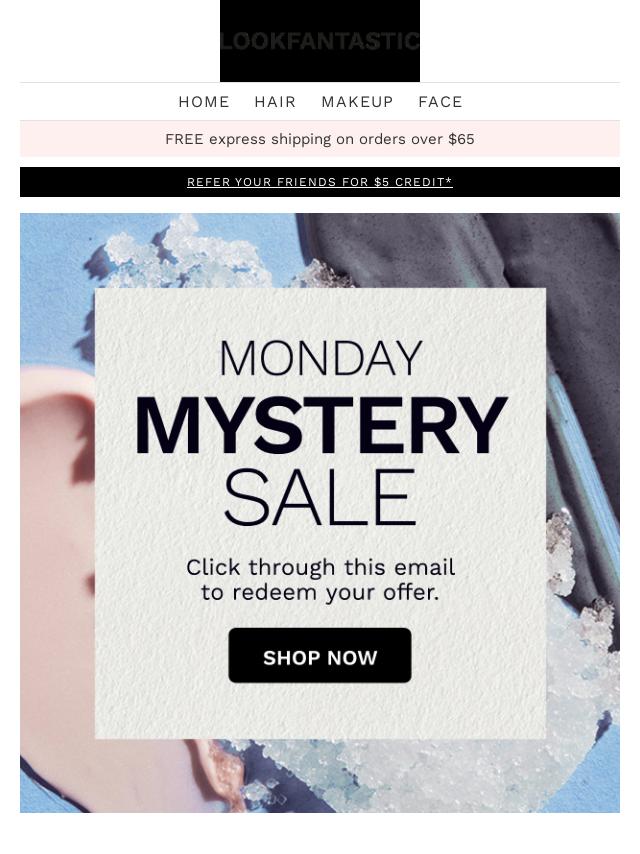This screenshot has width=640, height=854.
Task: Click the free express shipping banner
Action: coord(320,139)
